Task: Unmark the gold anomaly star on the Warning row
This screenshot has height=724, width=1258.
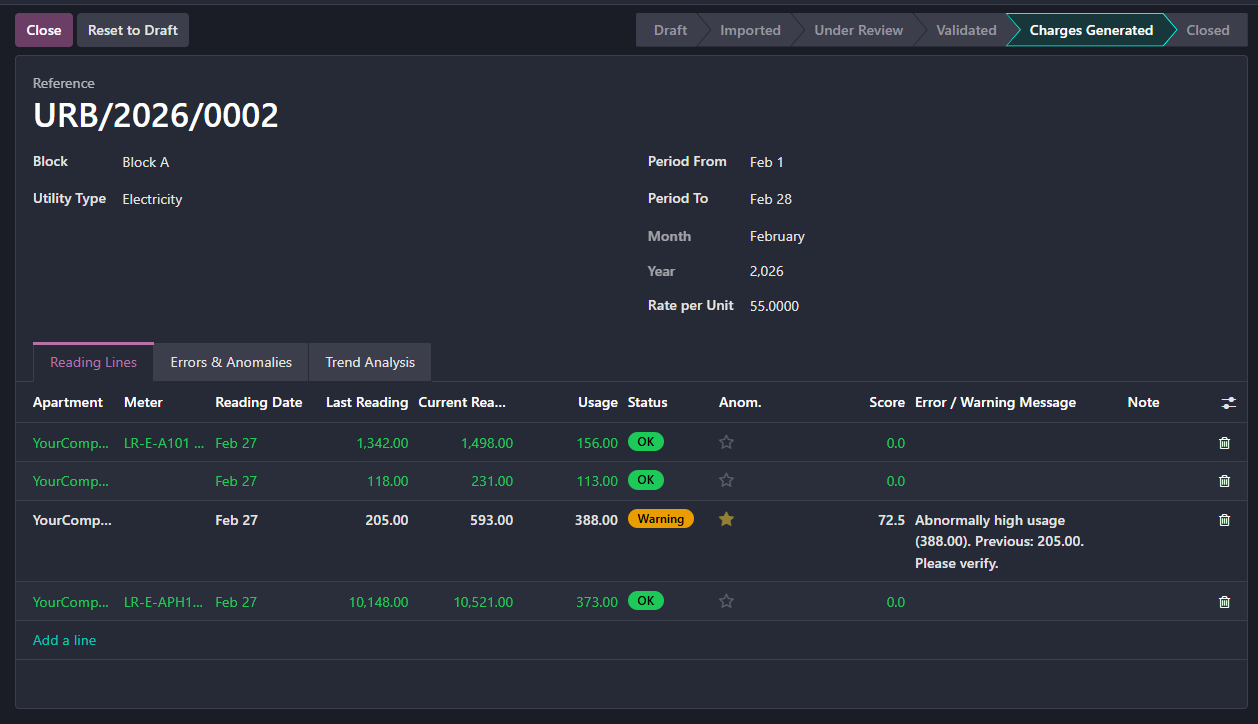Action: coord(727,519)
